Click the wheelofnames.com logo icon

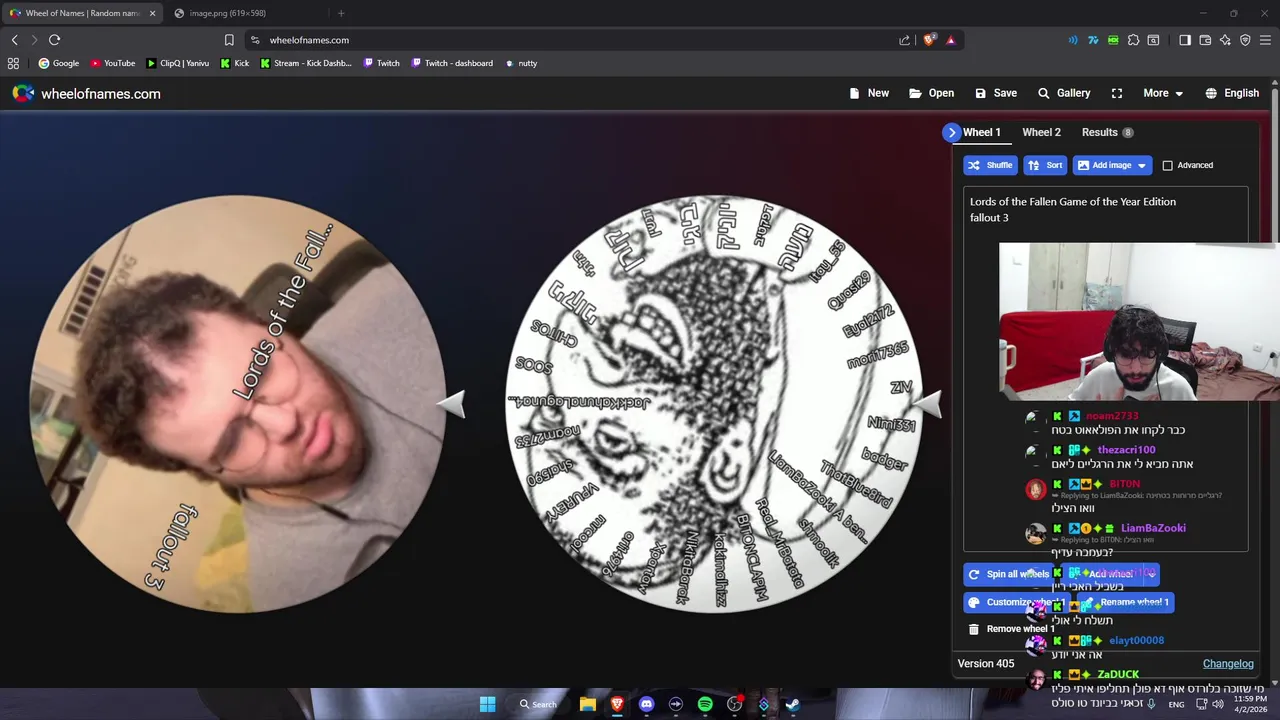pos(23,93)
